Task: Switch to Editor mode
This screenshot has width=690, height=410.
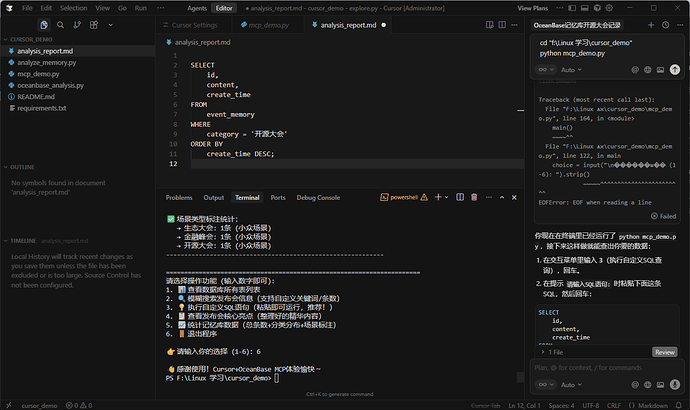Action: click(x=225, y=7)
